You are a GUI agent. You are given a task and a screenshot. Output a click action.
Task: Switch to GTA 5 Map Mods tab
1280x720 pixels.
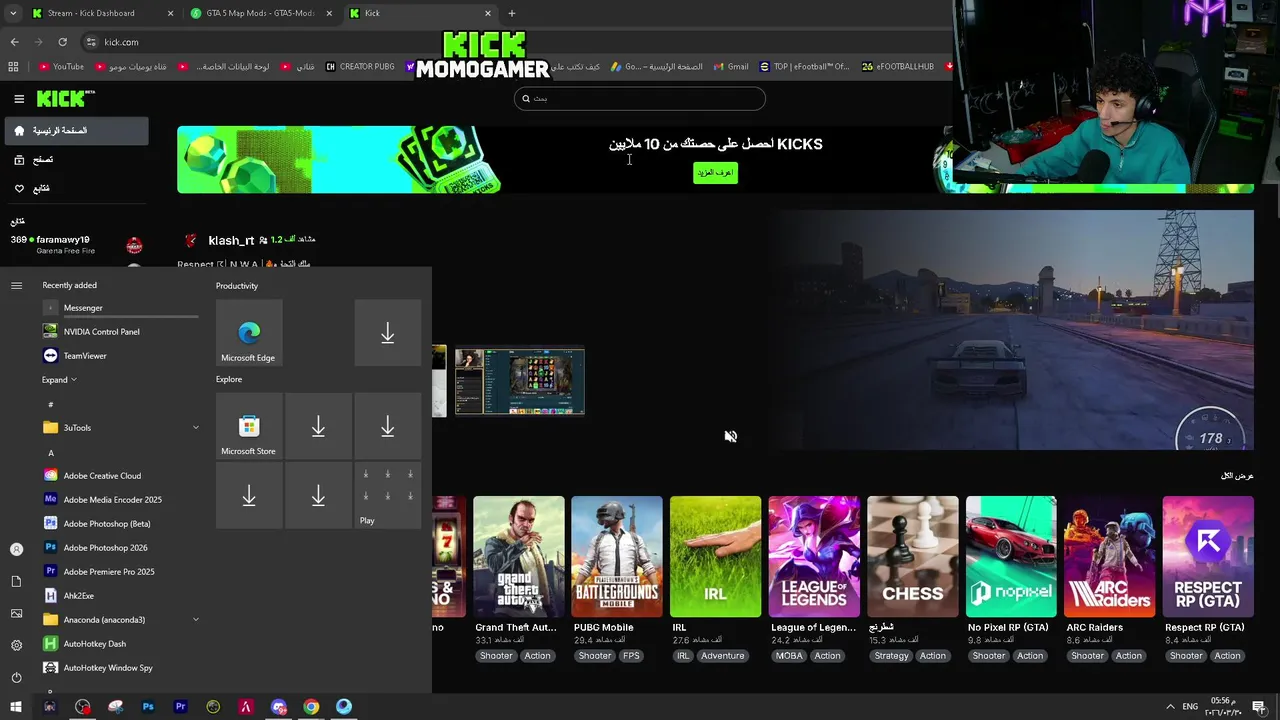[260, 13]
